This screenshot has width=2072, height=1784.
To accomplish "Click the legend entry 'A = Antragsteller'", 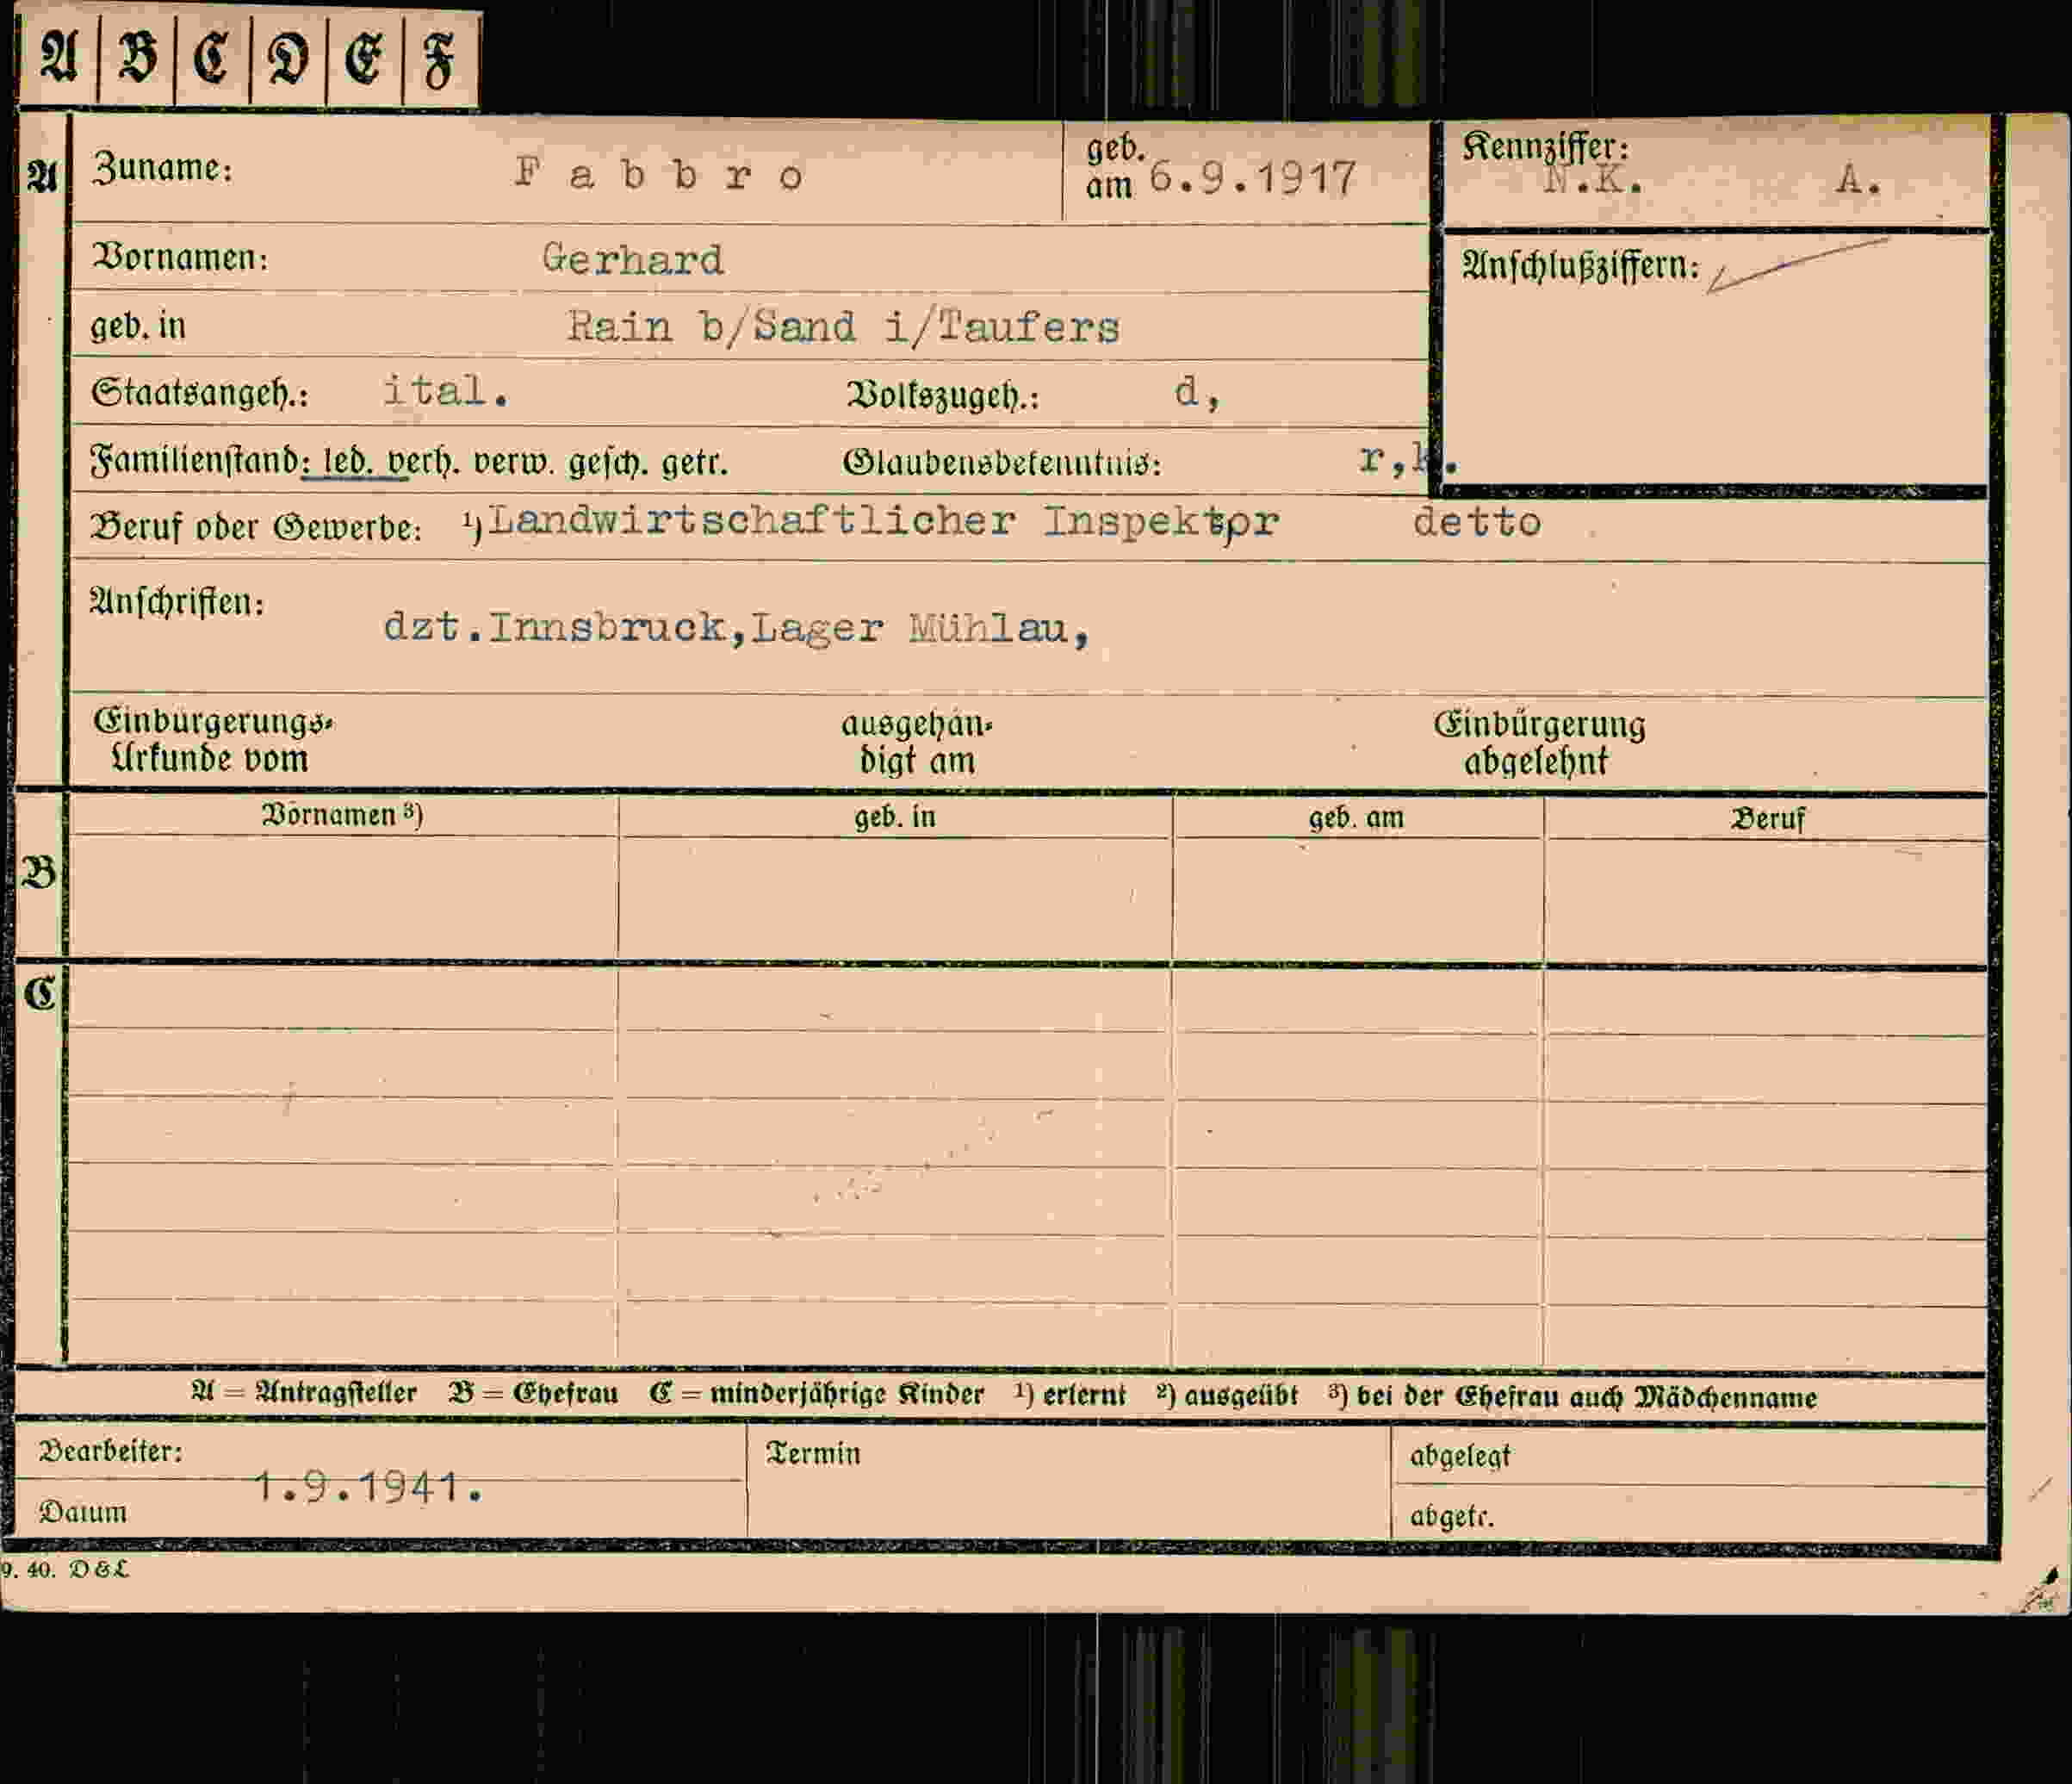I will 303,1393.
